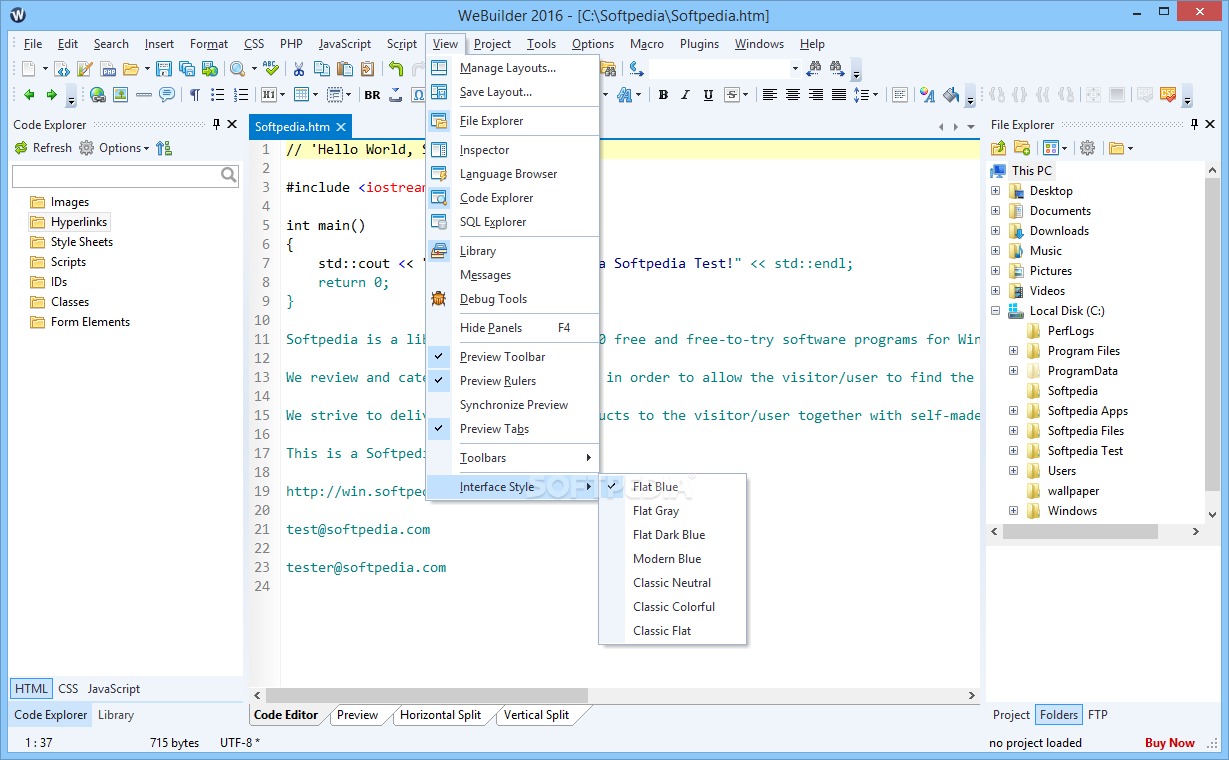Go up a folder in File Explorer
This screenshot has height=760, width=1229.
[998, 148]
